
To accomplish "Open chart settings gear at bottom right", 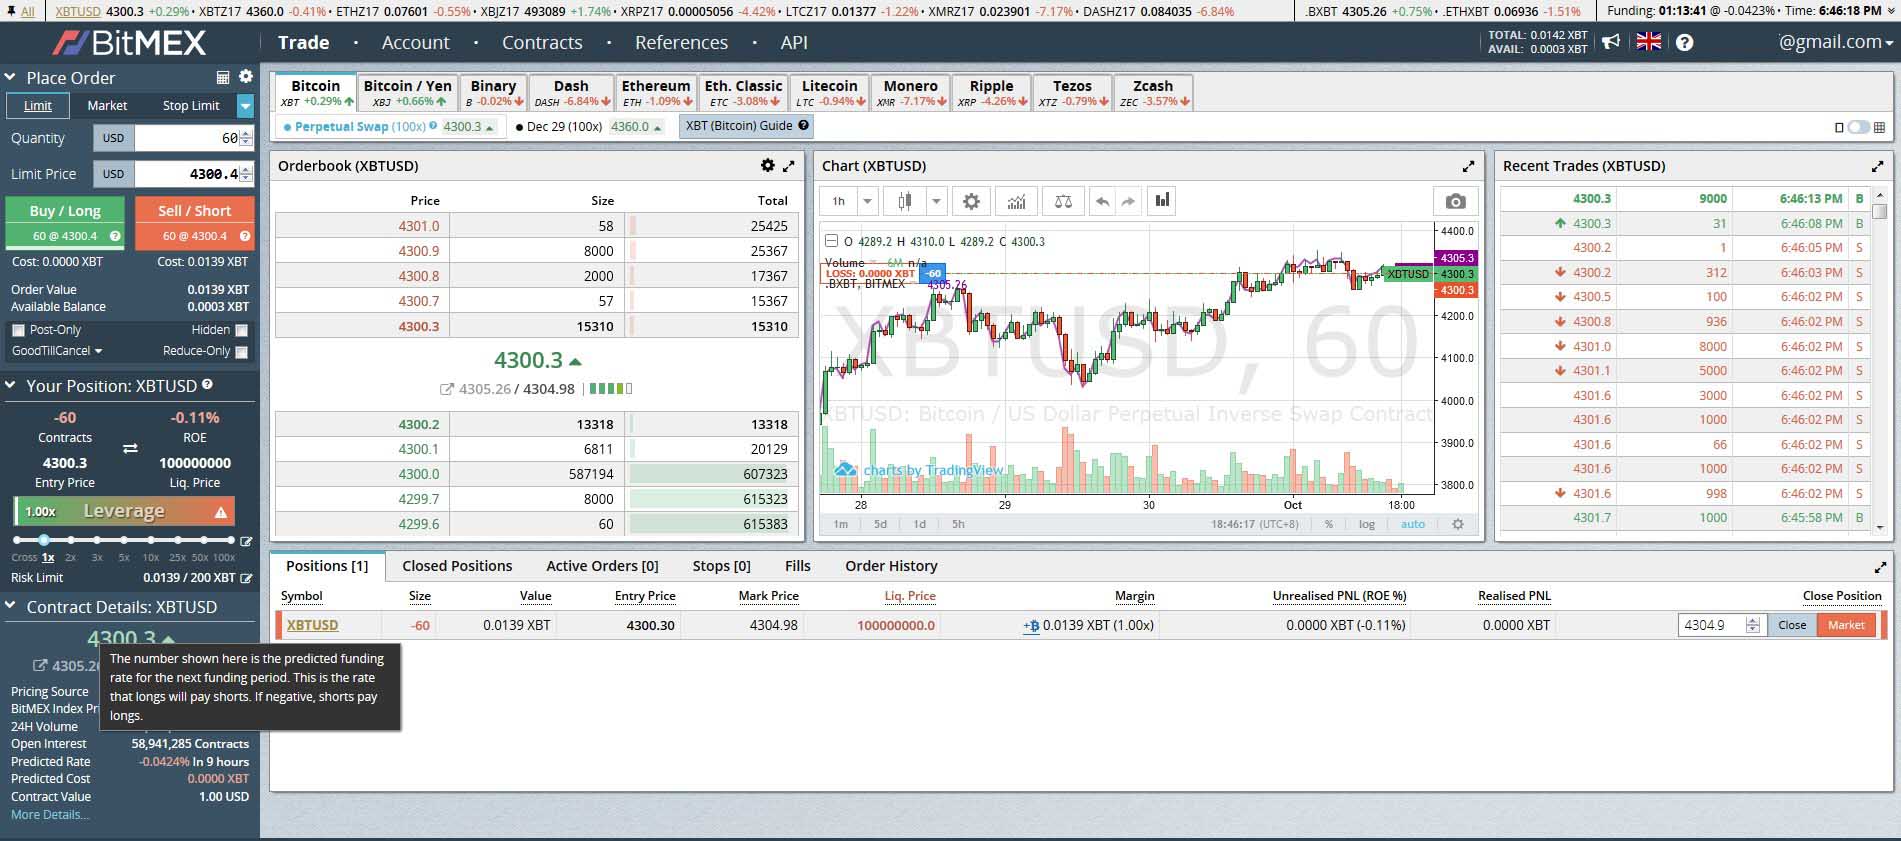I will pyautogui.click(x=1458, y=524).
